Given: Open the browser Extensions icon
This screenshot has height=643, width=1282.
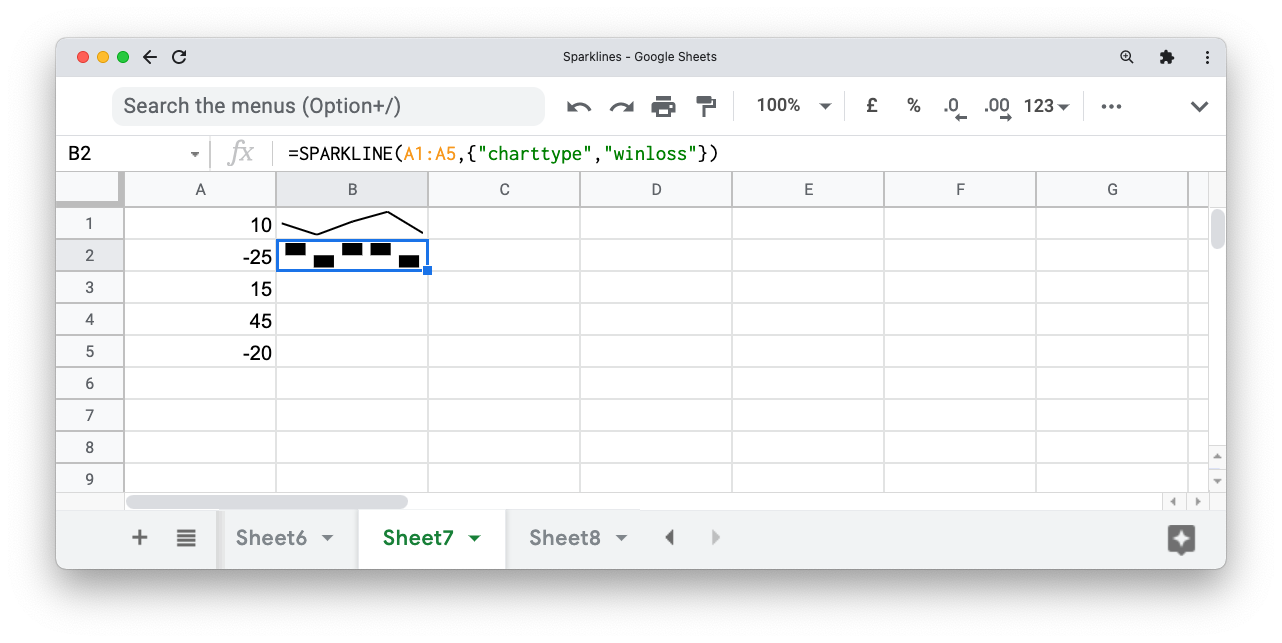Looking at the screenshot, I should [x=1167, y=57].
